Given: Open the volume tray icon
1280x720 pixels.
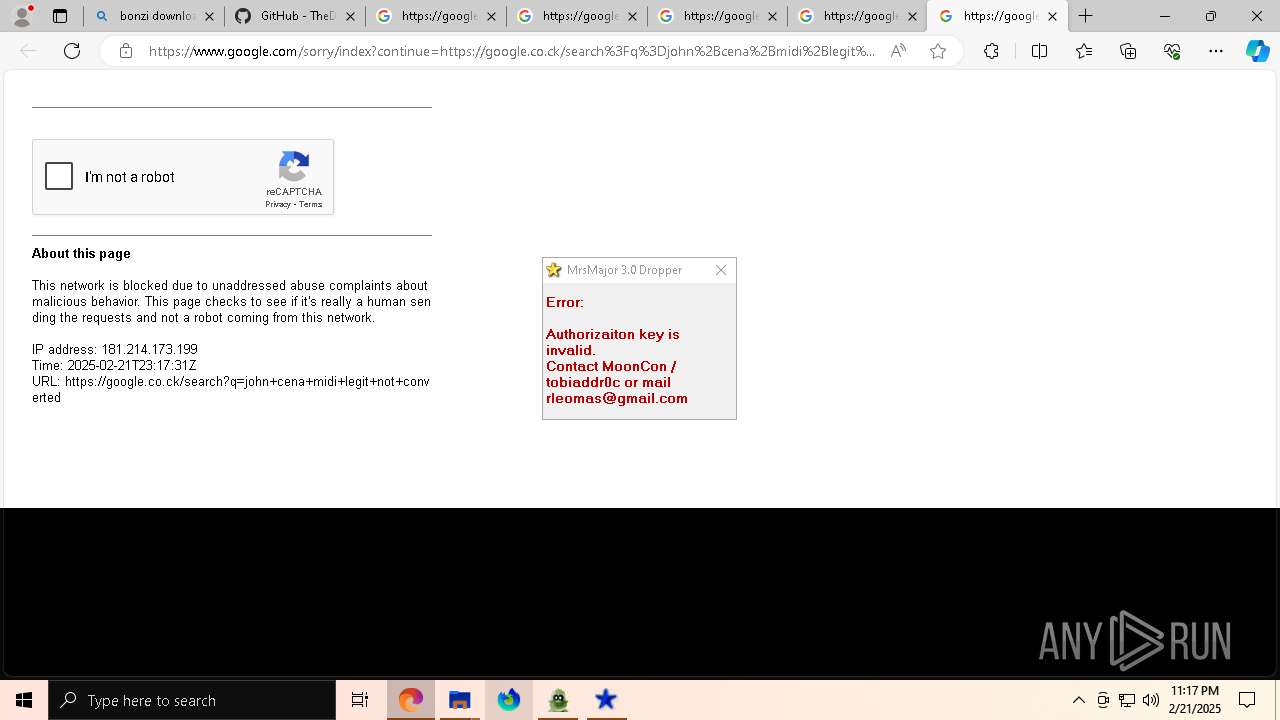Looking at the screenshot, I should (1151, 700).
